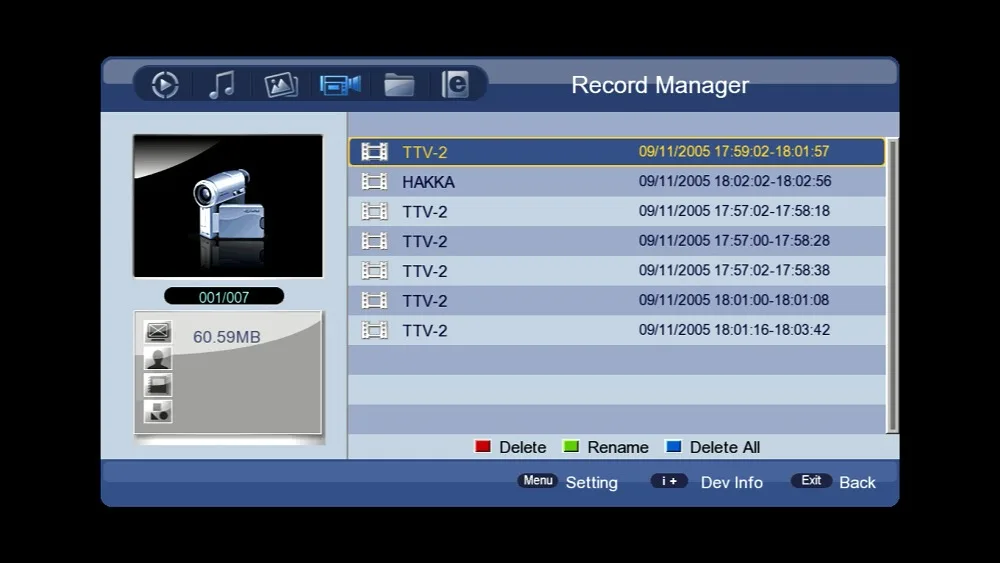Click the Setting label
The image size is (1000, 563).
click(x=592, y=483)
